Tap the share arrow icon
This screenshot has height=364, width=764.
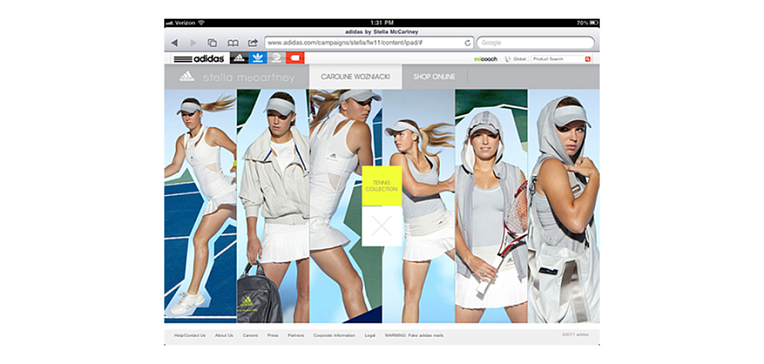coord(252,43)
